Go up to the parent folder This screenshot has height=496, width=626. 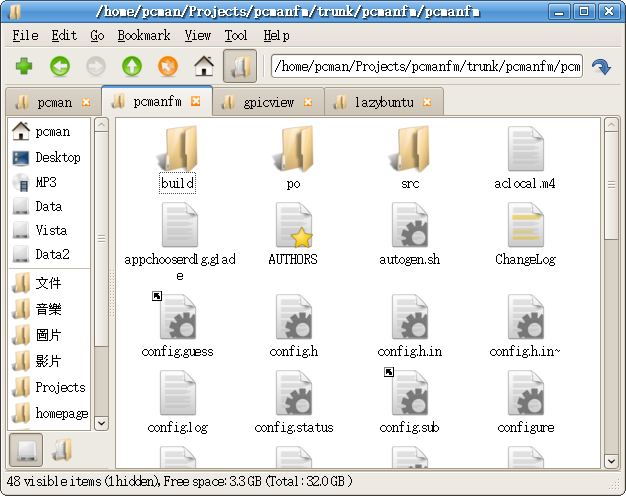coord(132,67)
